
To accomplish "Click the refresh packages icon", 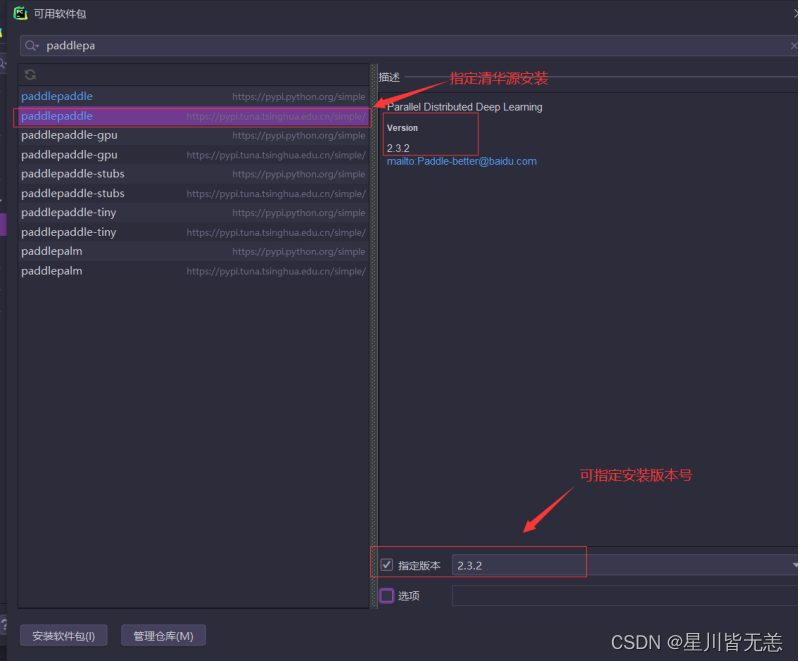I will 30,75.
